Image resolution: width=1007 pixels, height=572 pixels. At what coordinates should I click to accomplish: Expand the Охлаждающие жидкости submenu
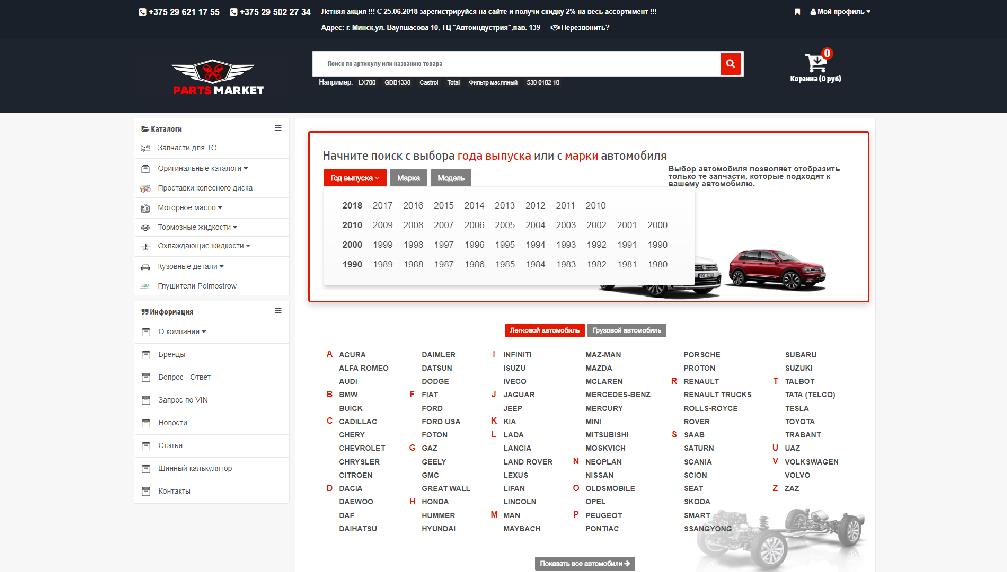204,246
